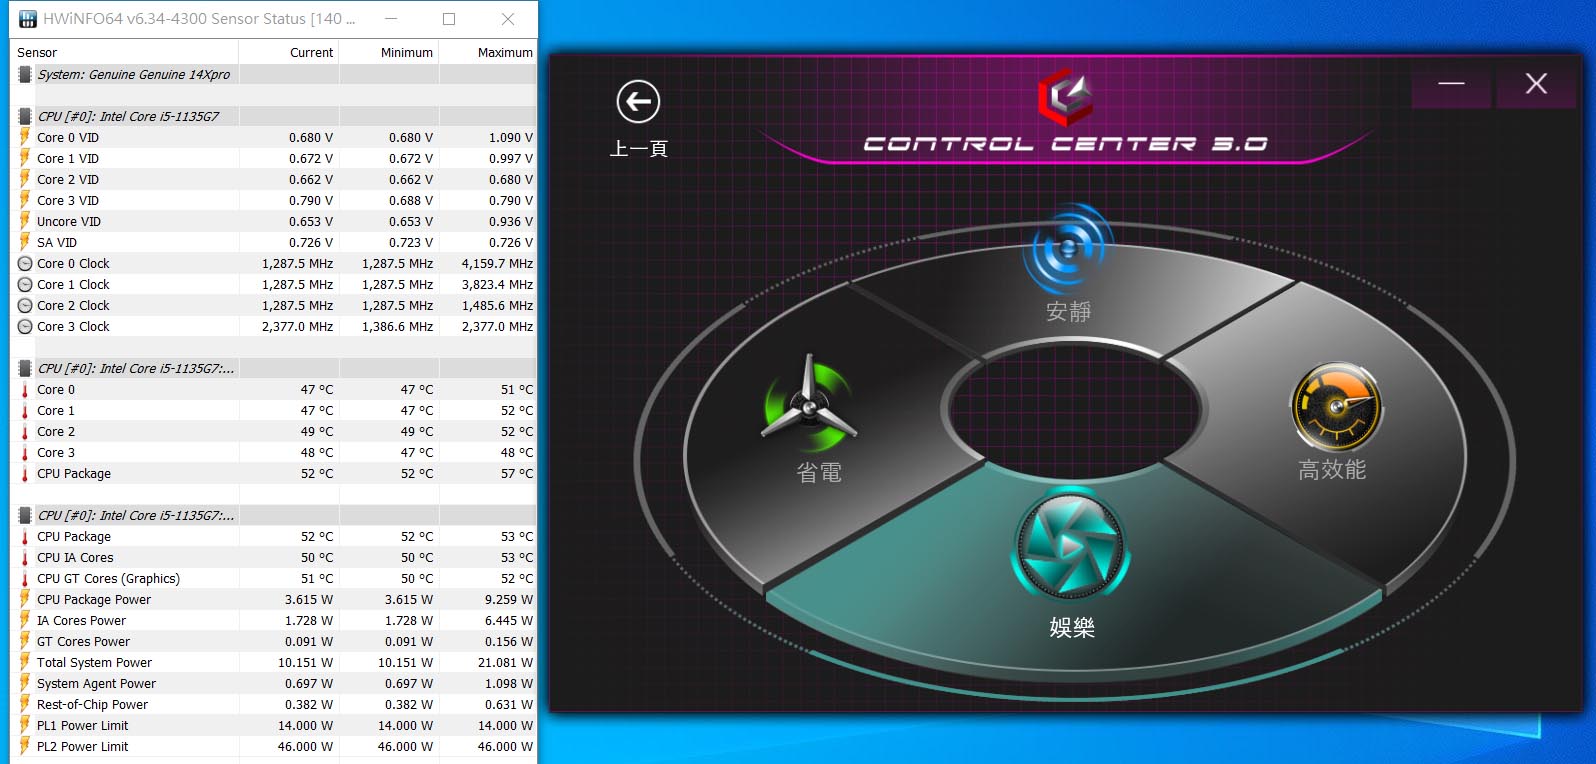
Task: Click the Core 3 Clock current 2,377.0 MHz value
Action: (x=297, y=327)
